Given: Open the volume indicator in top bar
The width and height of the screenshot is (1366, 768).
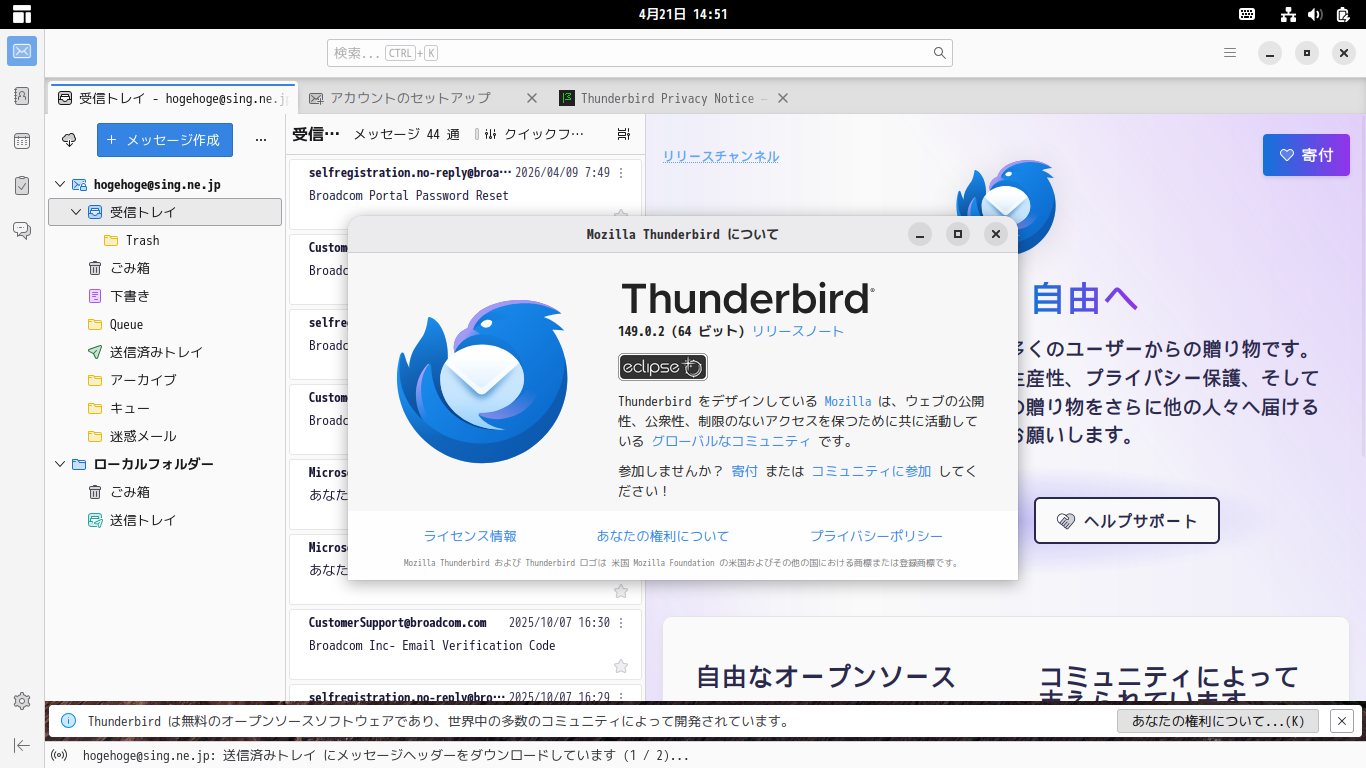Looking at the screenshot, I should 1315,14.
